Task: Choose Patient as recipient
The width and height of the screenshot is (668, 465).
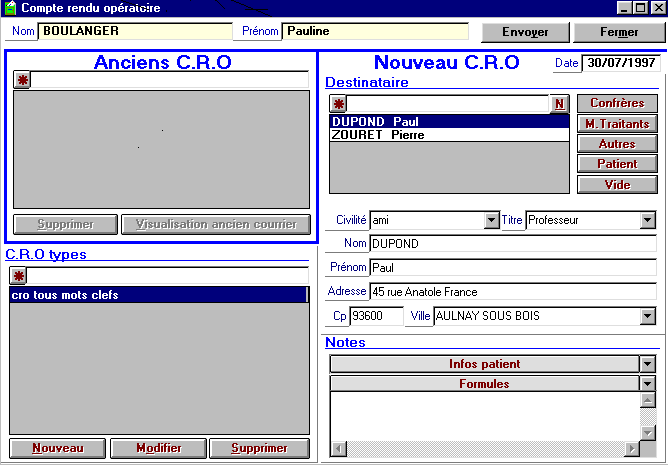Action: [617, 164]
